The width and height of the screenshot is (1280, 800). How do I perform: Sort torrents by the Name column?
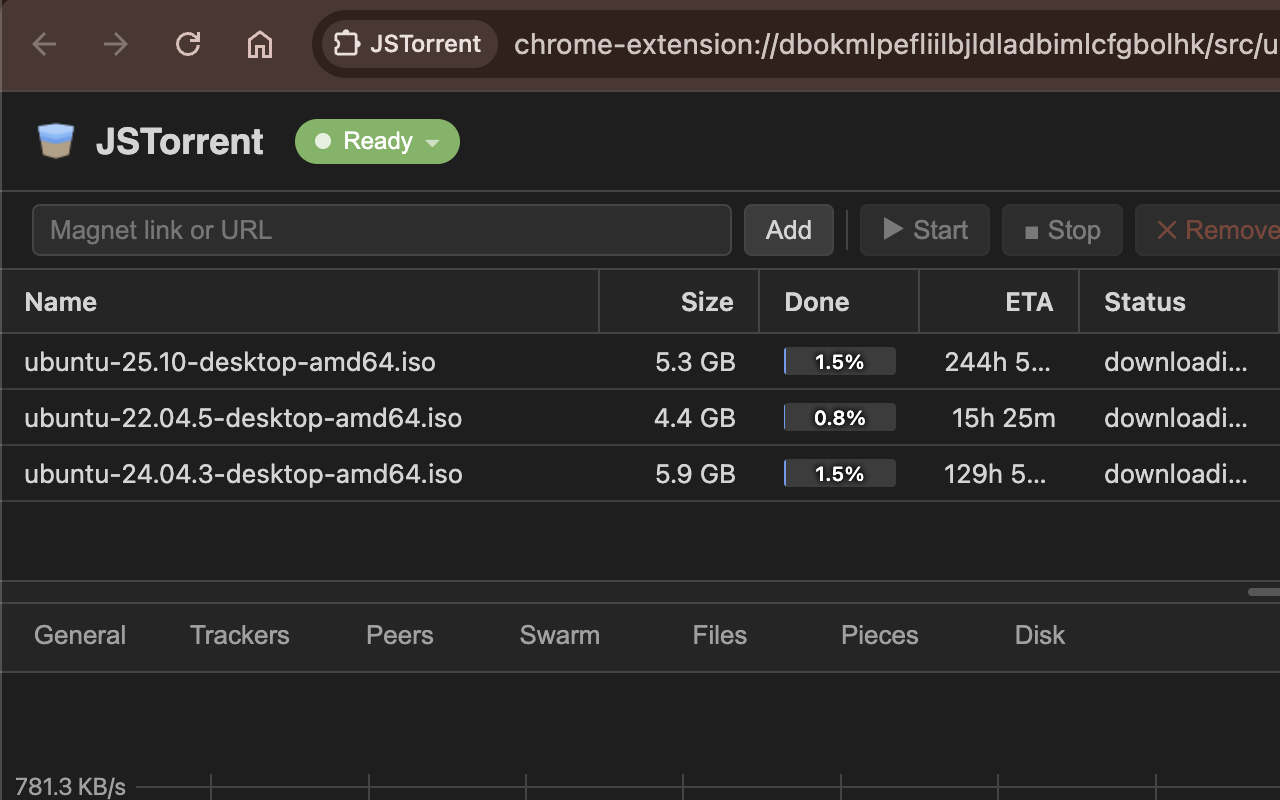[61, 302]
